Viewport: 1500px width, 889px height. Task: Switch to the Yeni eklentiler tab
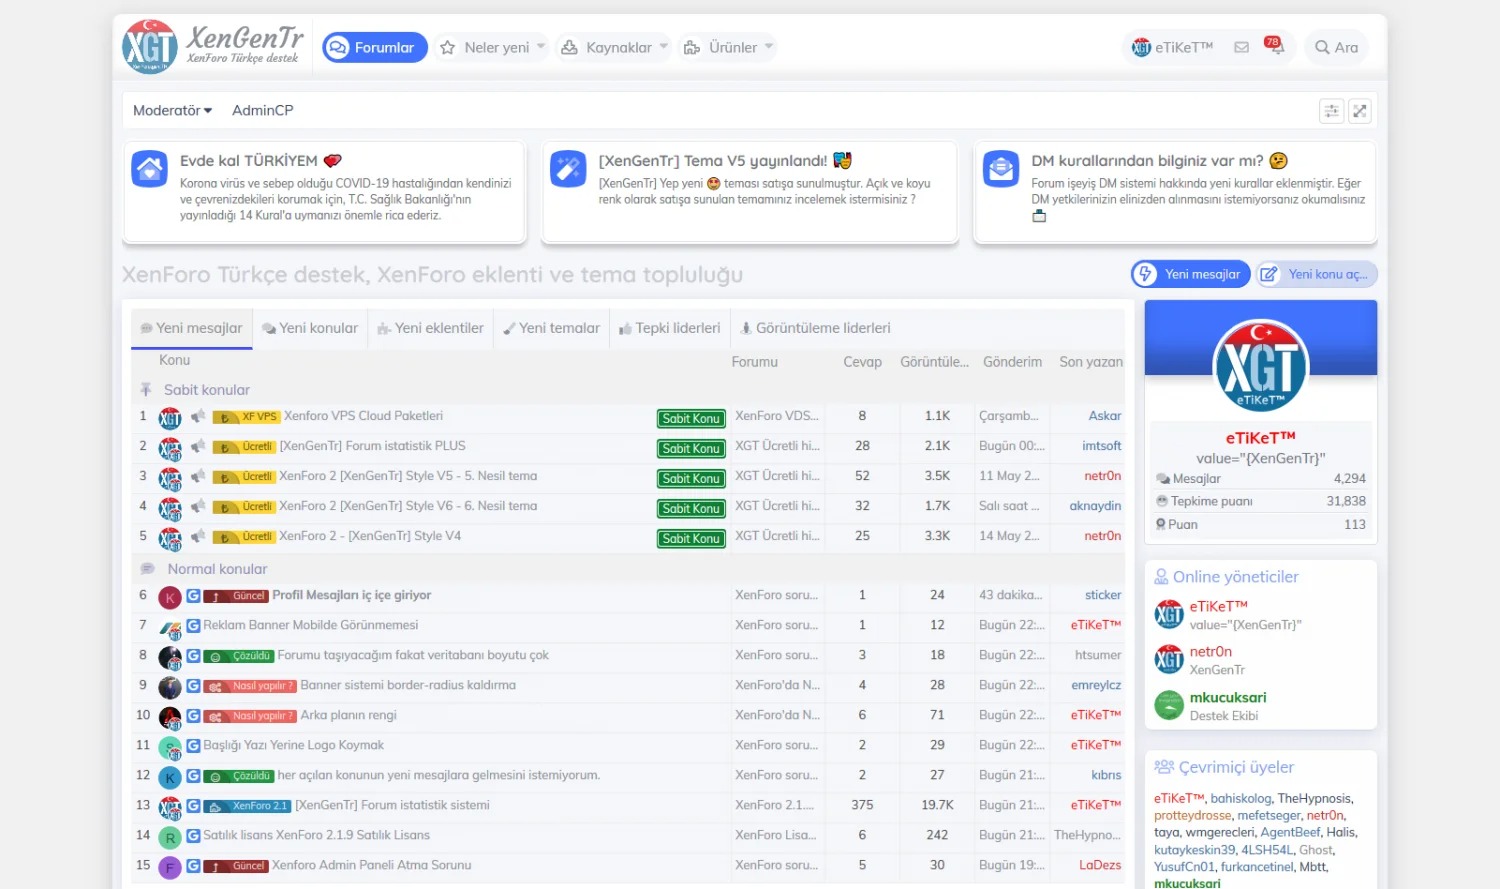pos(430,328)
